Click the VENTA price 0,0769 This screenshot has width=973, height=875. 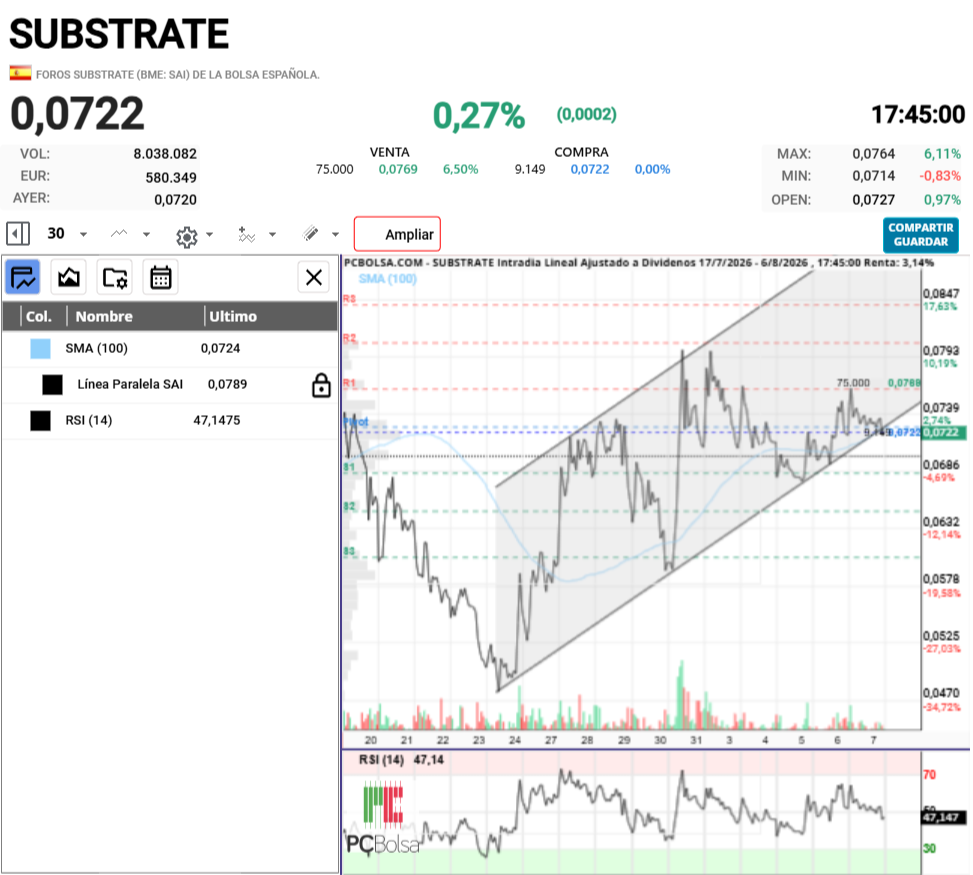point(398,169)
